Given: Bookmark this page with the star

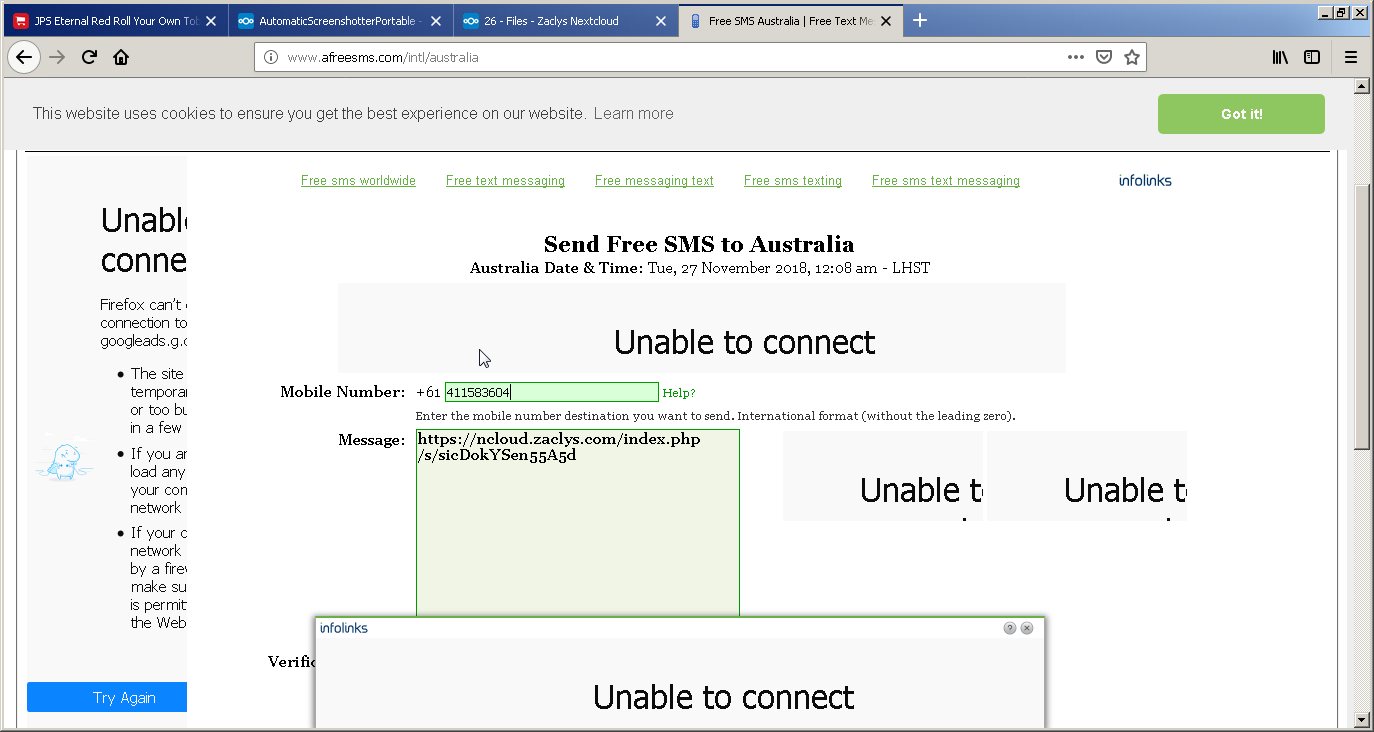Looking at the screenshot, I should (1131, 57).
